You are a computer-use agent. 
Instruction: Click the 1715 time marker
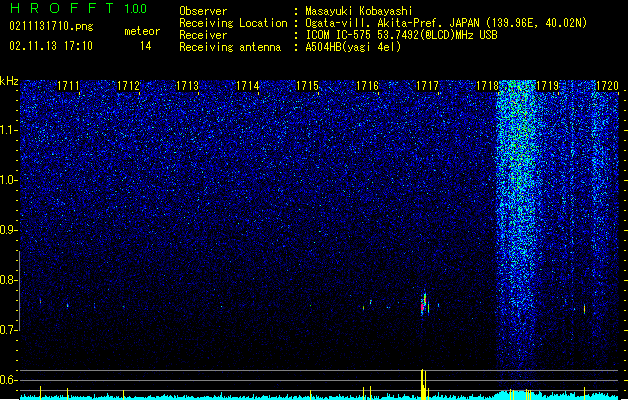[x=307, y=86]
